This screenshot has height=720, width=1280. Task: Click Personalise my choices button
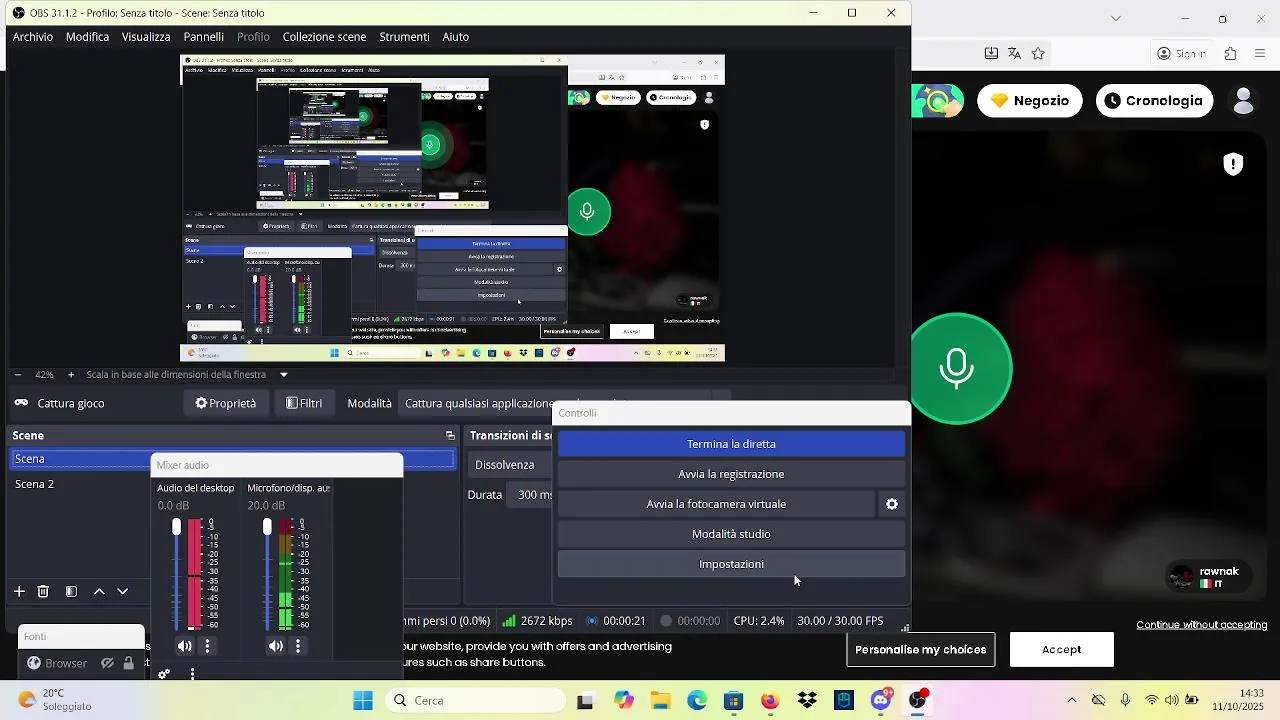point(921,649)
